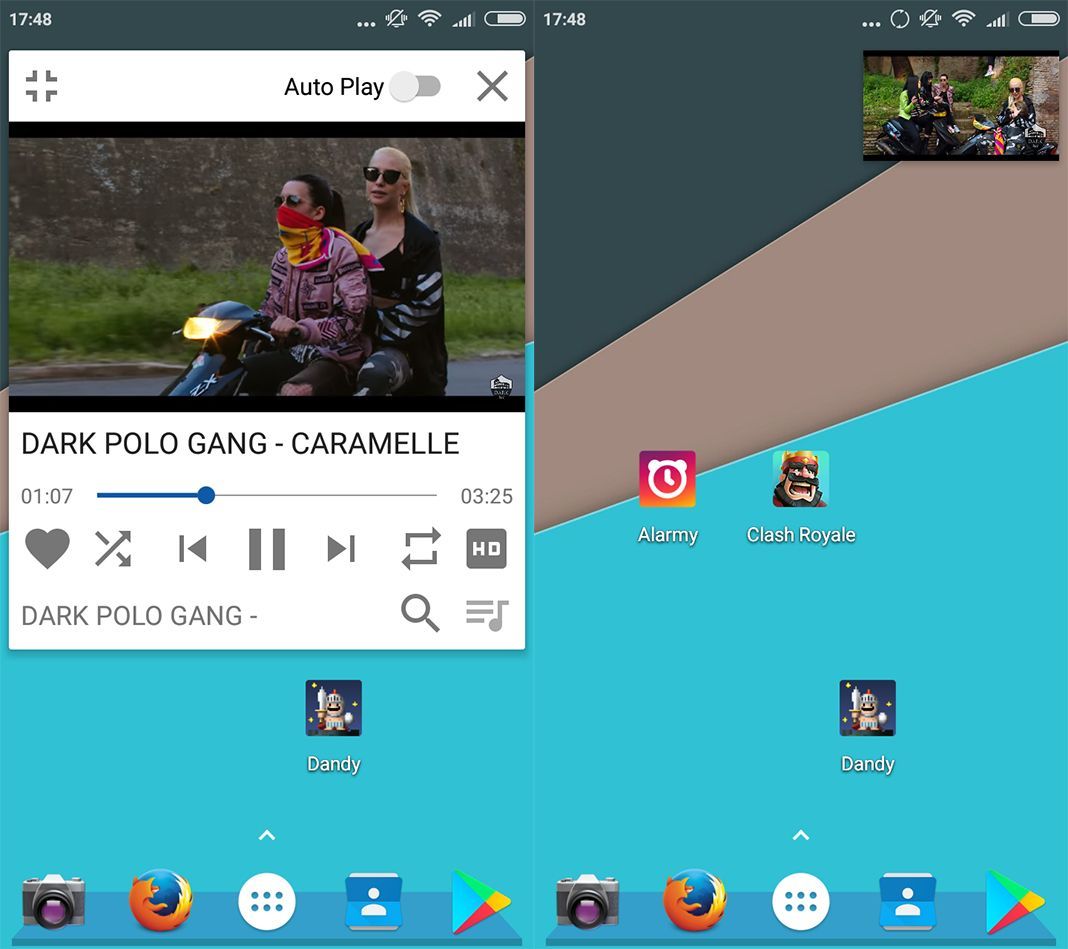Open the Dandy app on the right screen
The height and width of the screenshot is (949, 1068).
click(x=867, y=709)
